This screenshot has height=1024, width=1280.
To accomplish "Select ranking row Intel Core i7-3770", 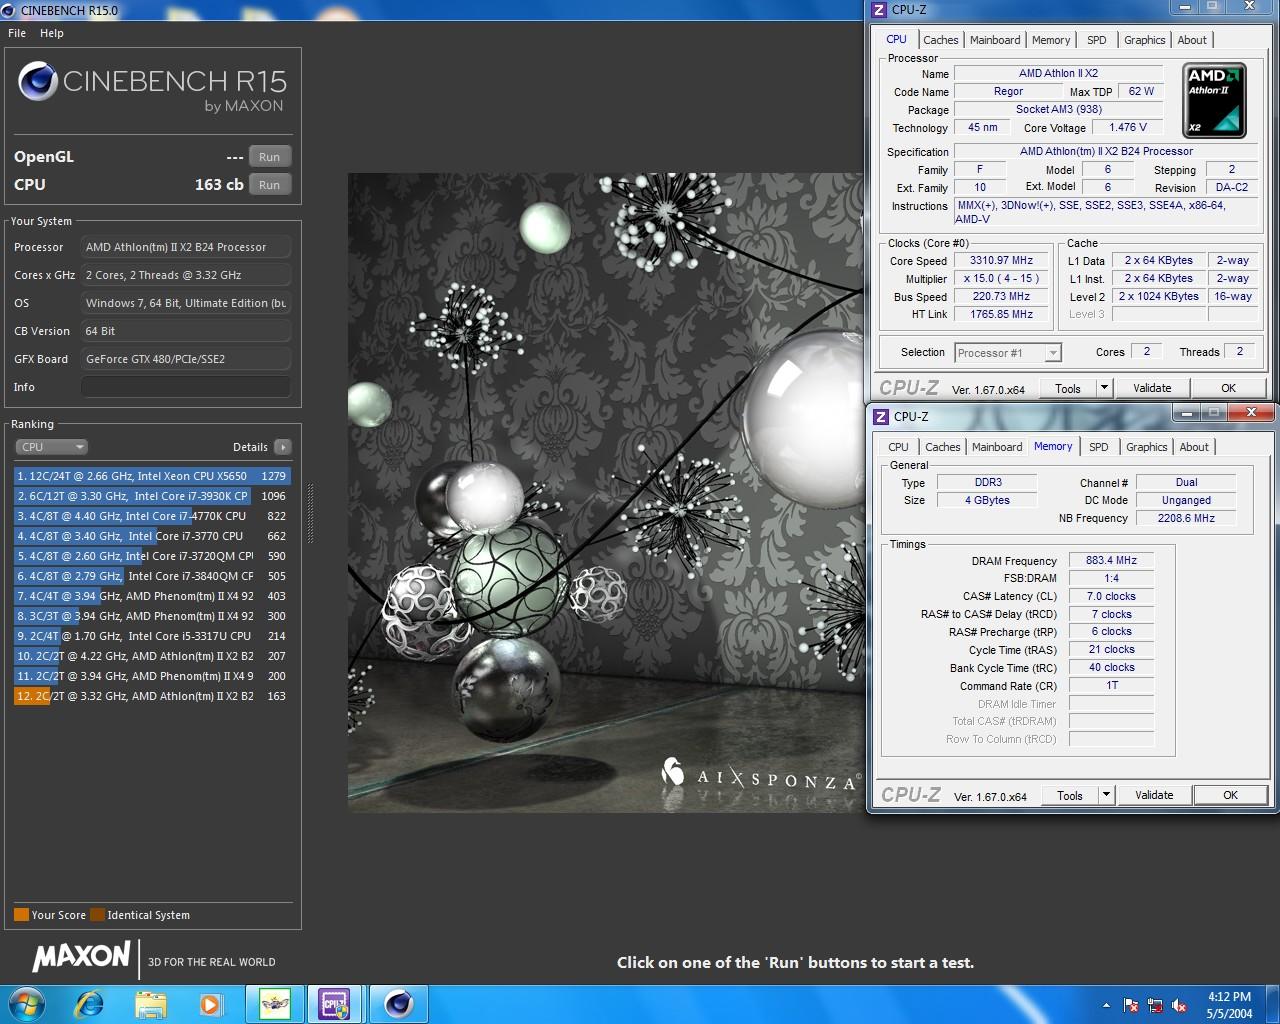I will click(x=151, y=536).
